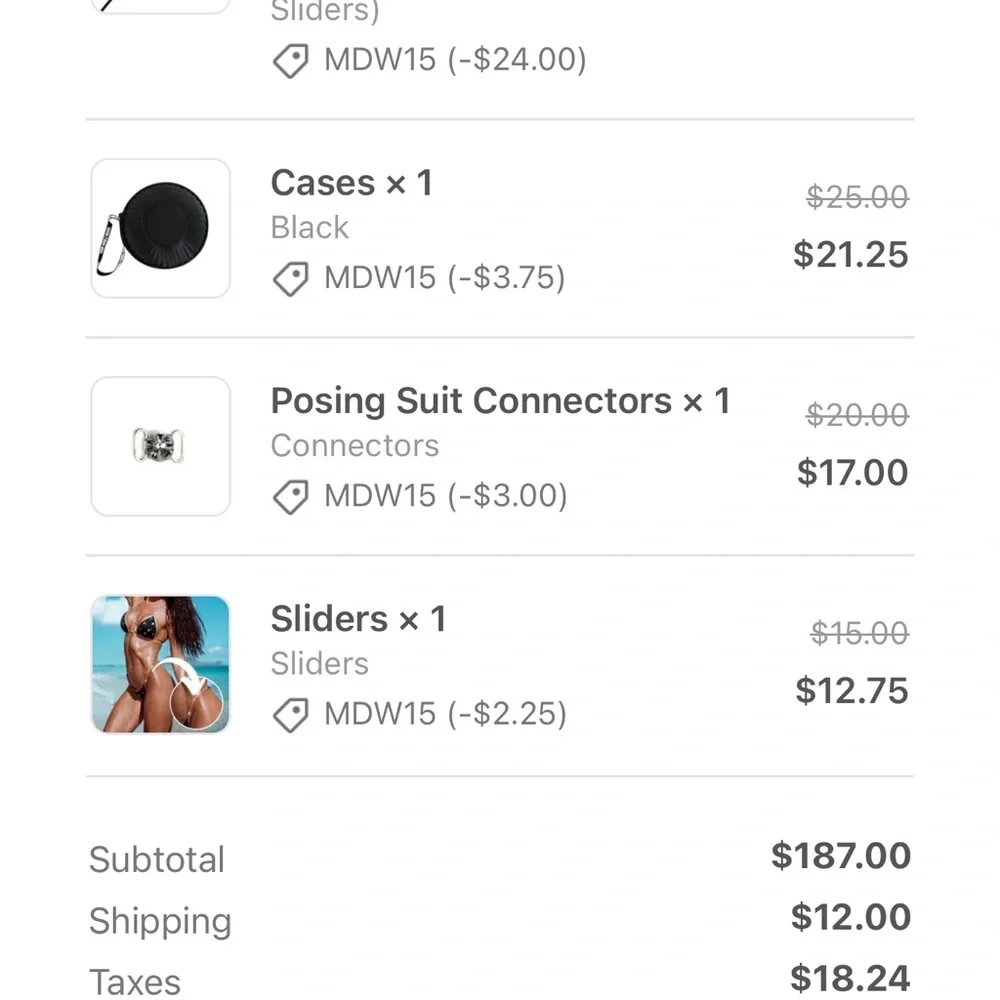Click the MDW15 (-$3.75) discount code text
1000x1000 pixels.
444,278
